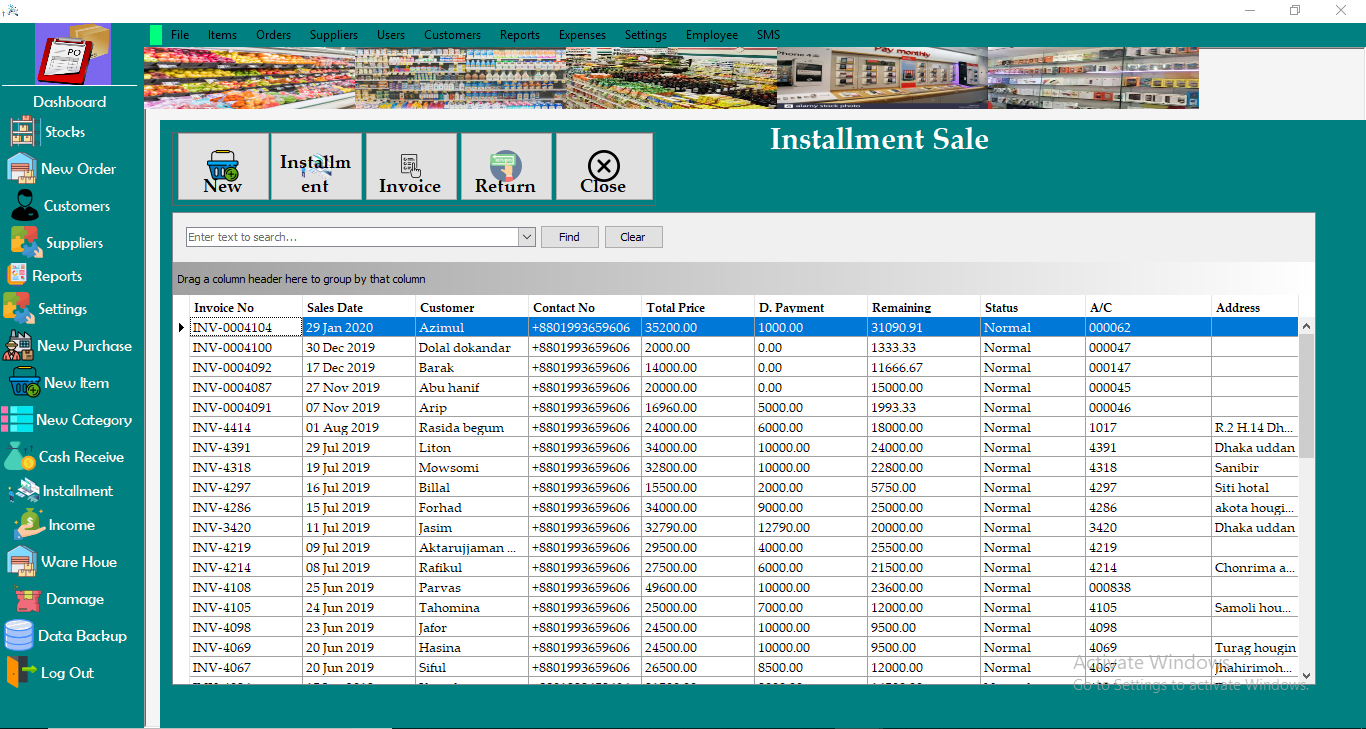Click the Return toolbar icon
Image resolution: width=1366 pixels, height=729 pixels.
coord(506,166)
